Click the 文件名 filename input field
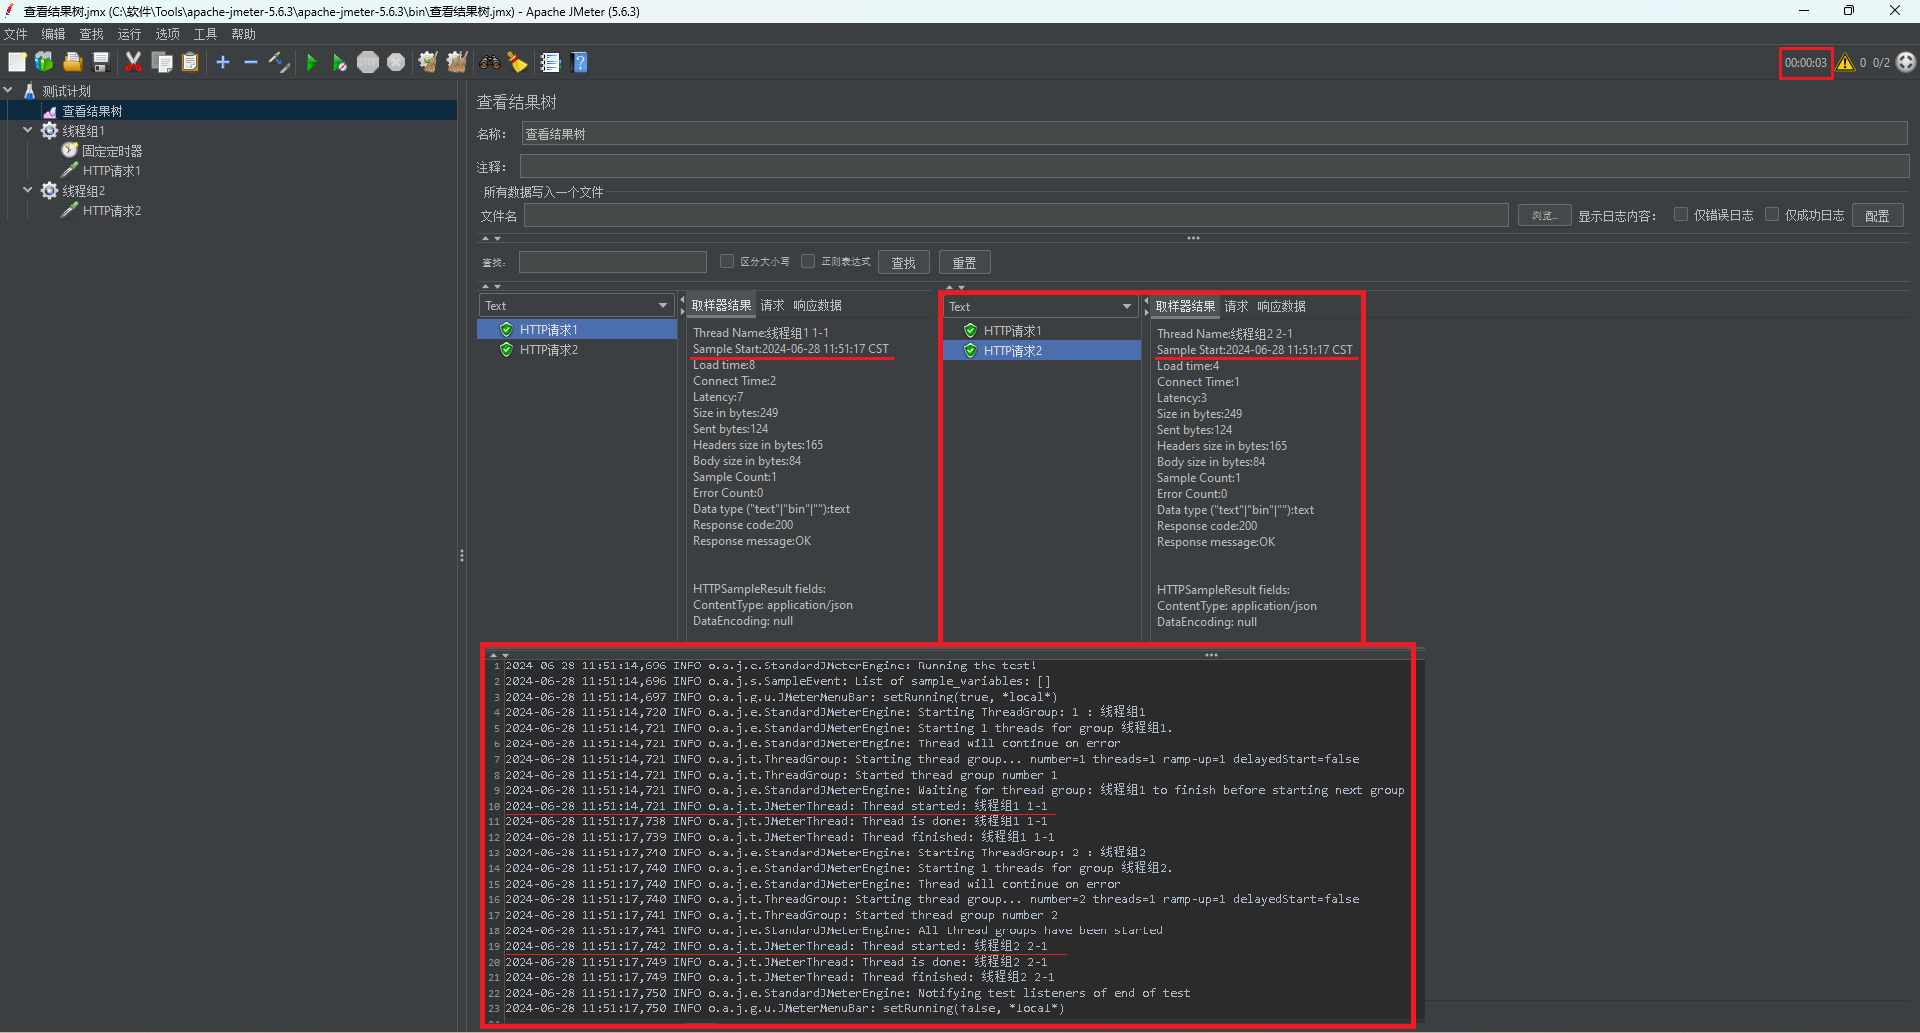 (1016, 216)
